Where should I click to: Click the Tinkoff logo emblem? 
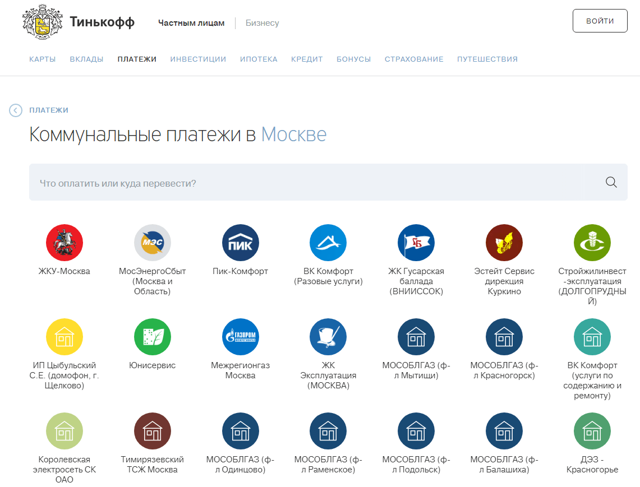[42, 22]
